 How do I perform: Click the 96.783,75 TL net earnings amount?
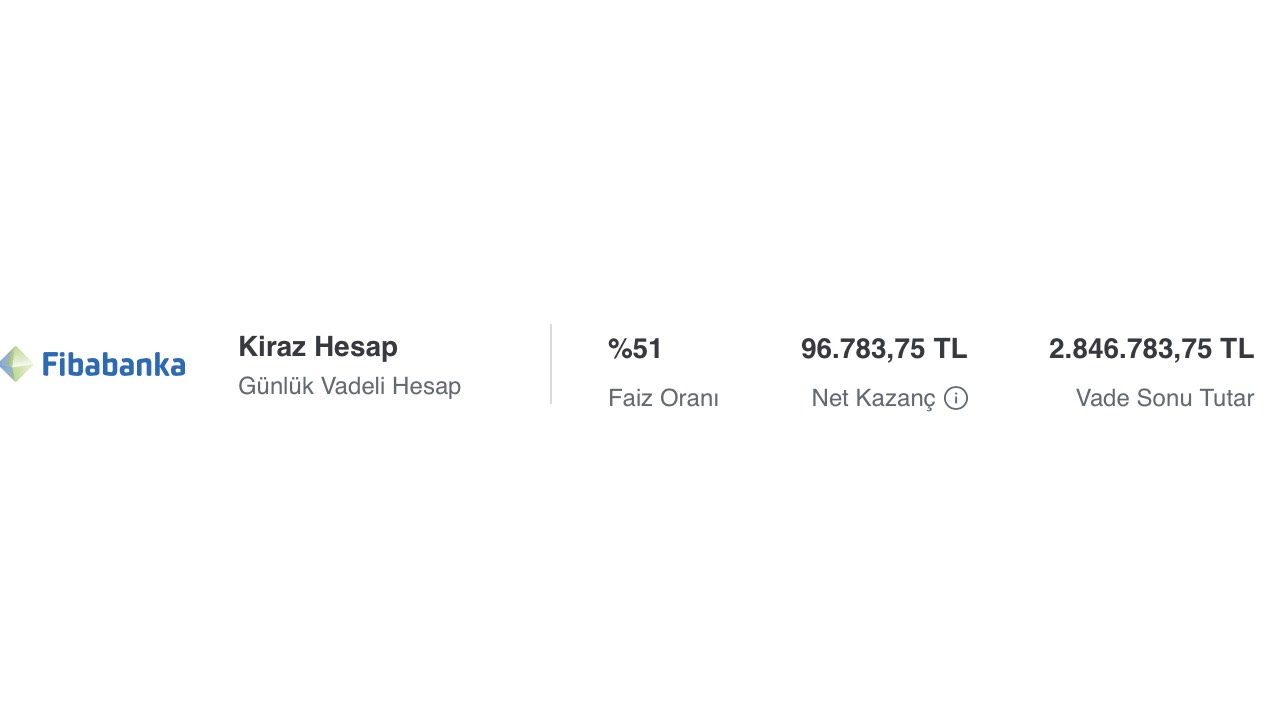tap(884, 349)
